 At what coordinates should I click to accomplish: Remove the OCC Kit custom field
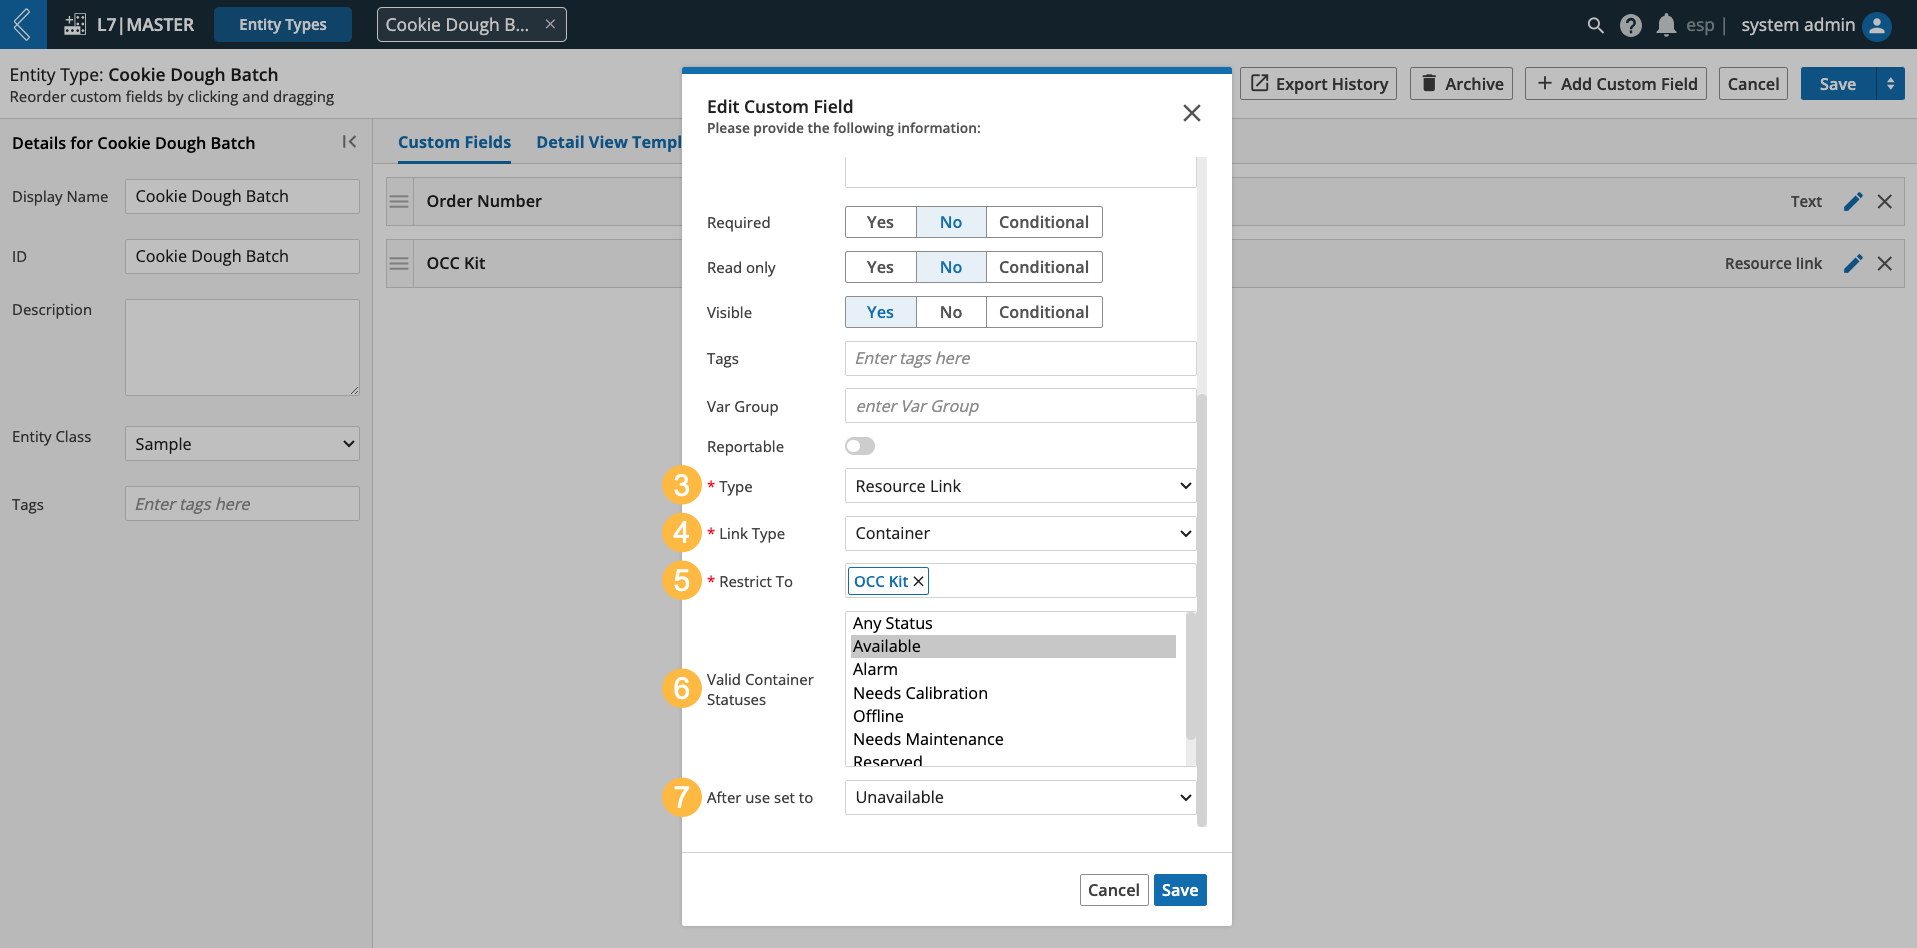1885,263
